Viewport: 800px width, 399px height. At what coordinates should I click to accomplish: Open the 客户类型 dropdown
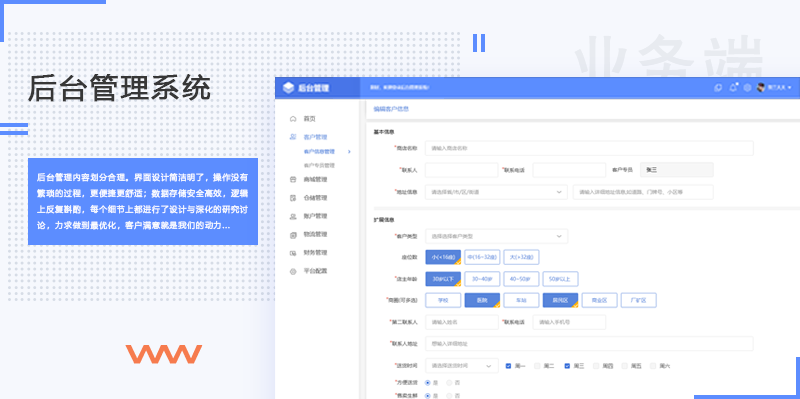click(x=496, y=236)
